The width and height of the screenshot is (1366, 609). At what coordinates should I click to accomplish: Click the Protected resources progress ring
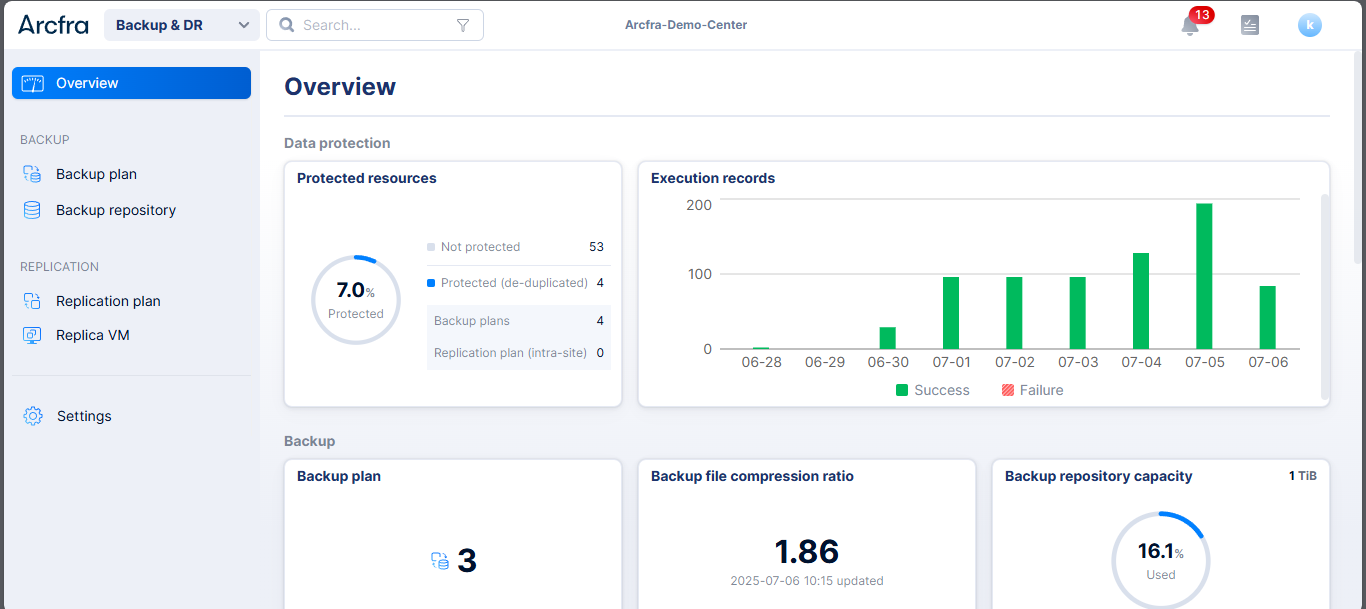(x=355, y=299)
